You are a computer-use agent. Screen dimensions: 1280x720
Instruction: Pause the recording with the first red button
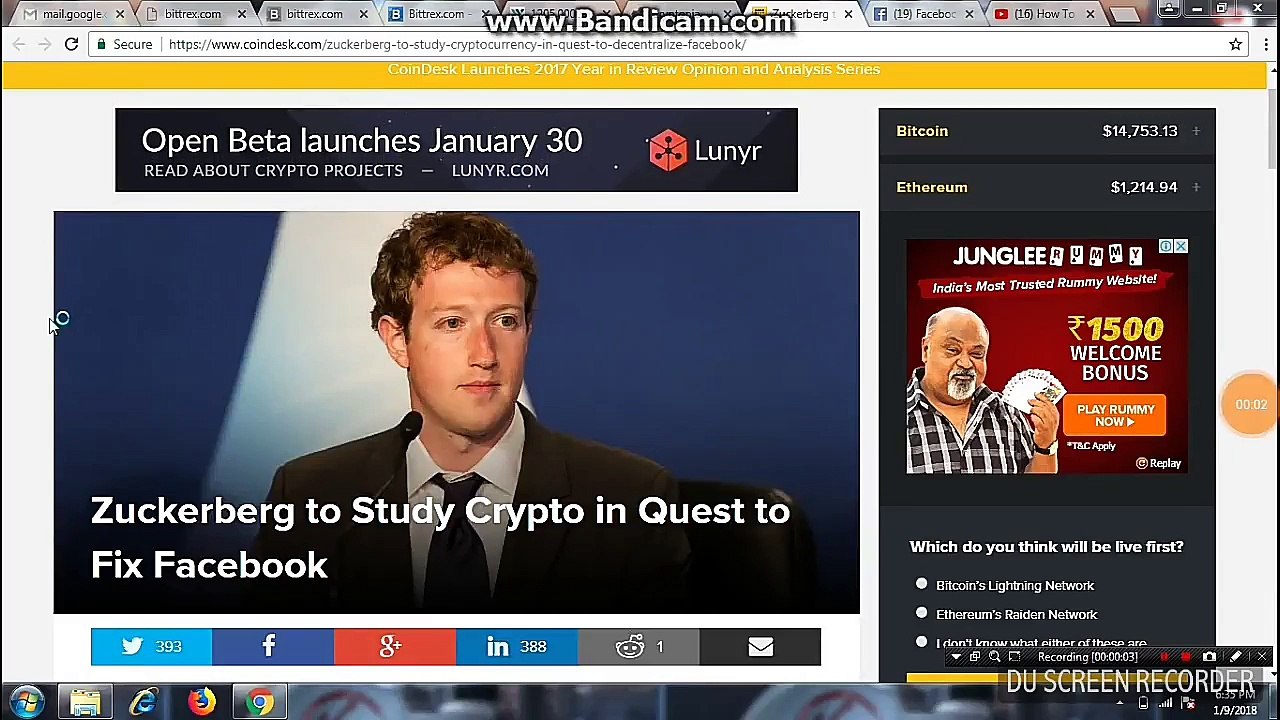pyautogui.click(x=1164, y=657)
